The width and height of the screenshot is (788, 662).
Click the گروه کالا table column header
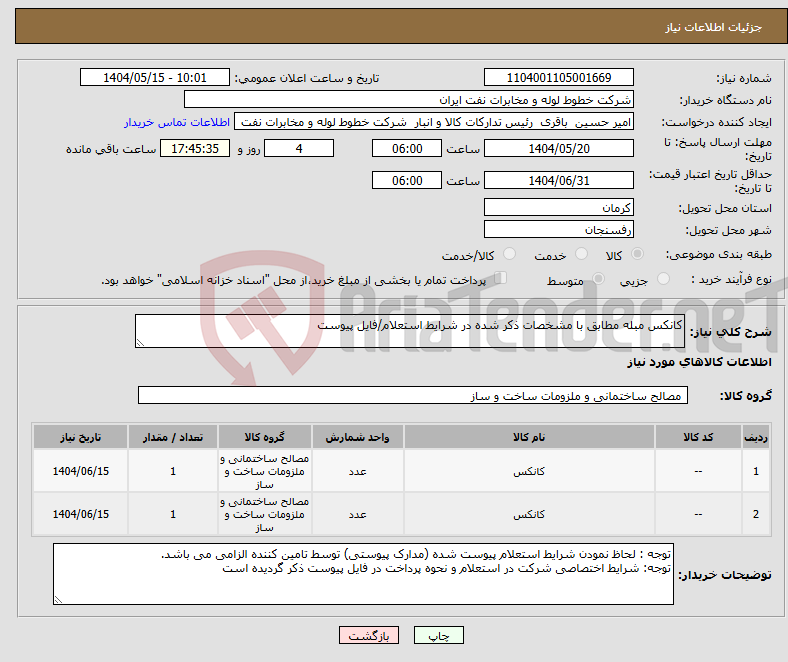pos(264,437)
